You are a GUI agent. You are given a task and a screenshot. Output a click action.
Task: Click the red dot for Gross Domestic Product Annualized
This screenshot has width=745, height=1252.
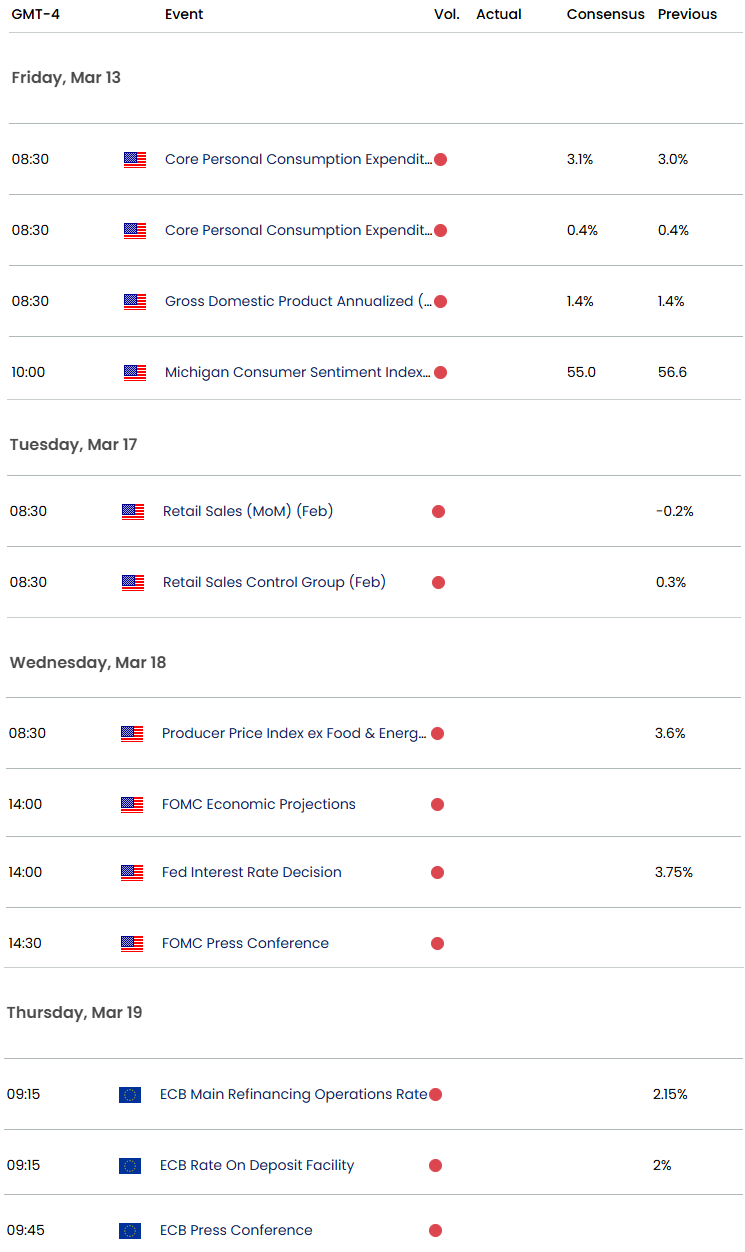point(440,301)
